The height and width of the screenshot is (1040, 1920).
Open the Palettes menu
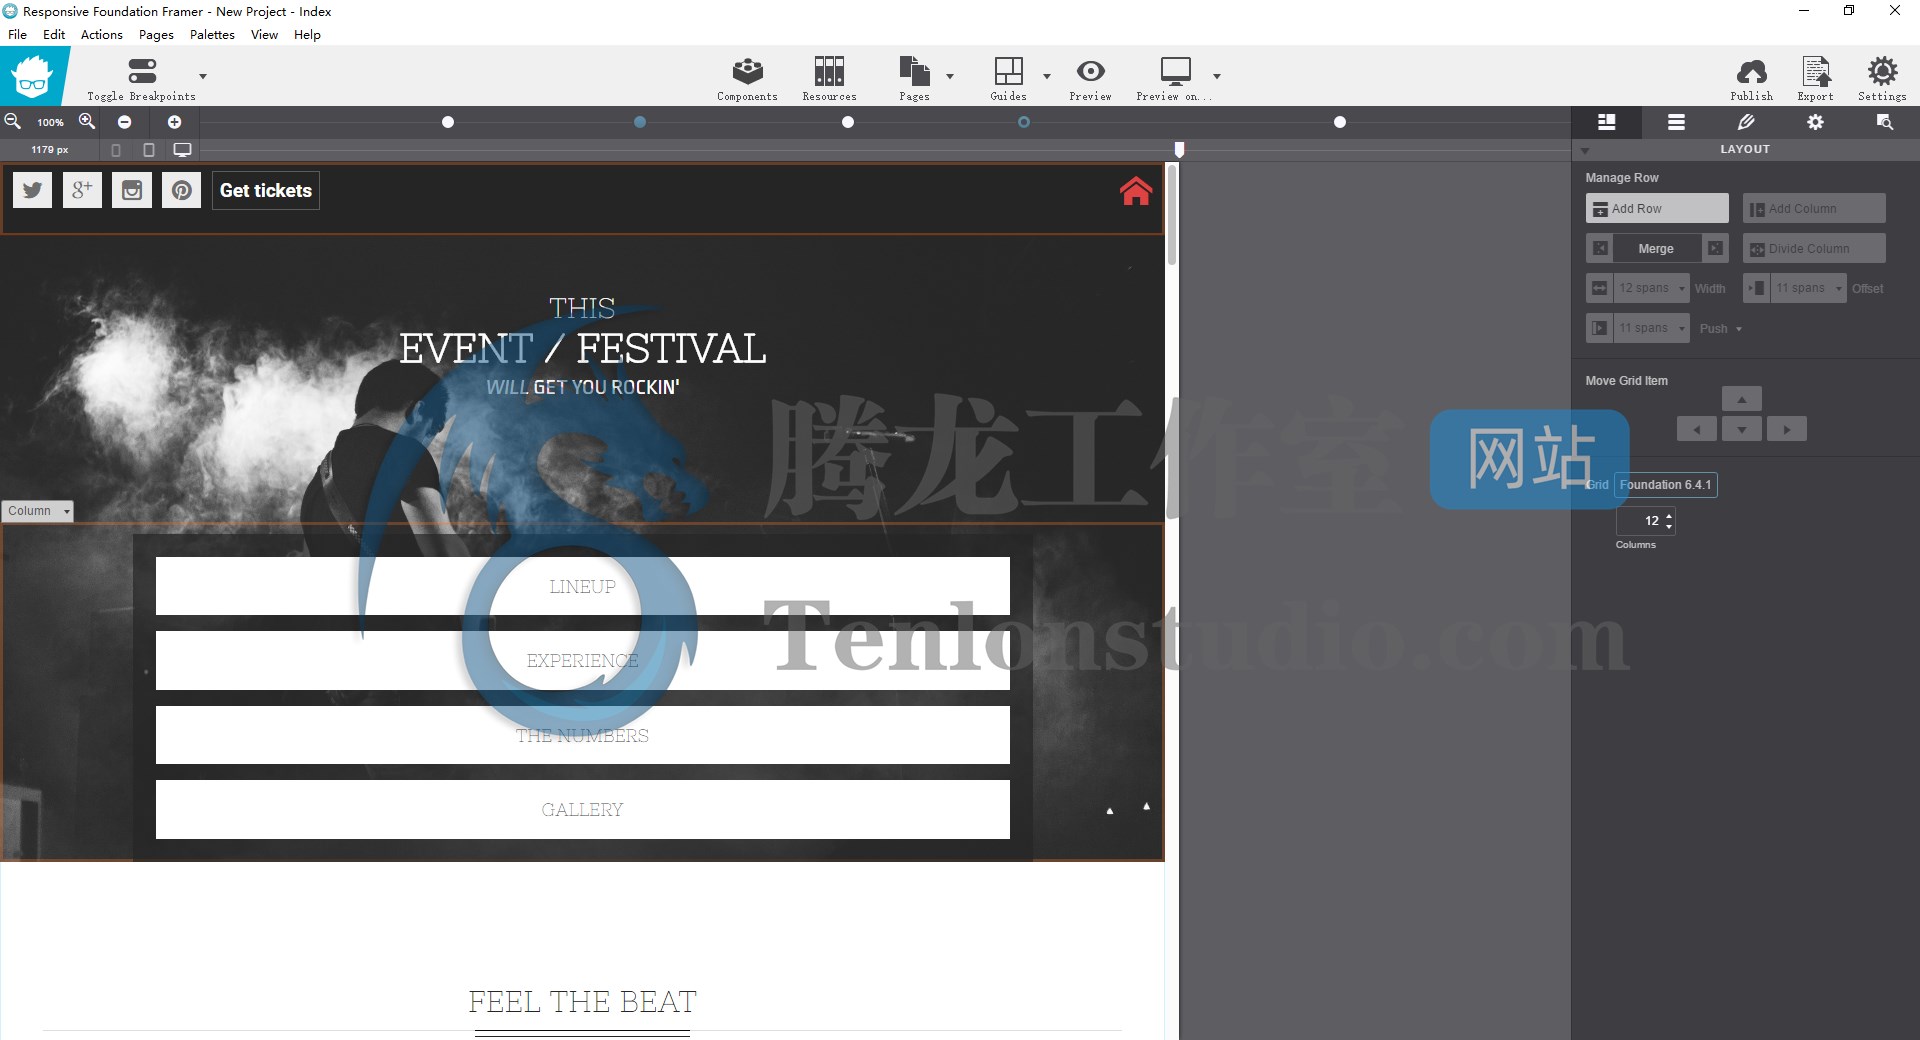coord(212,34)
